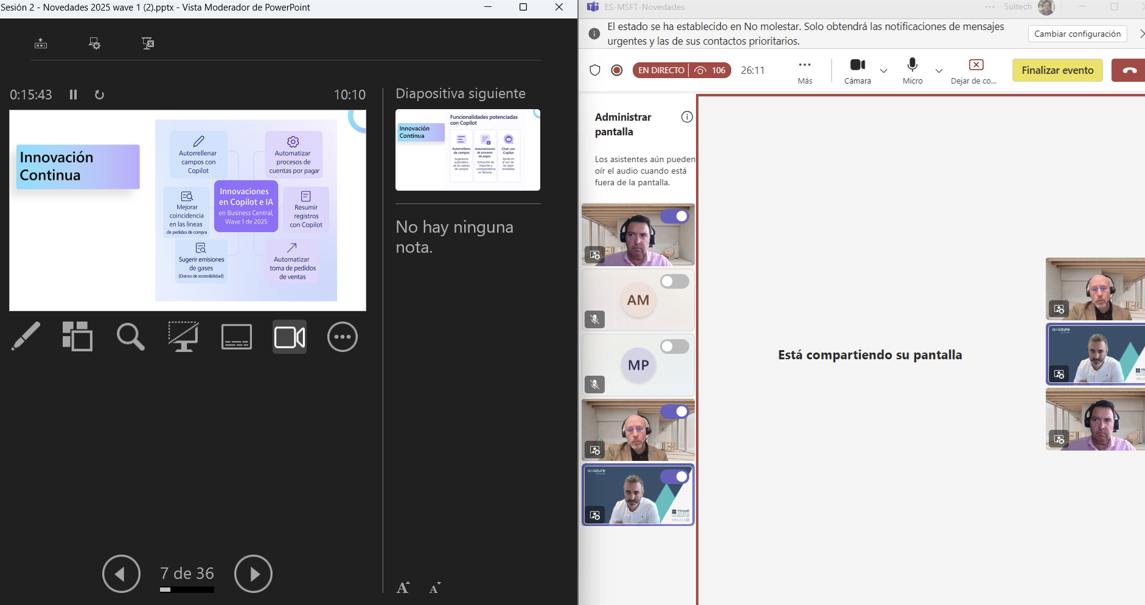Screen dimensions: 1145x605
Task: Click the info icon on notification banner
Action: pyautogui.click(x=594, y=34)
